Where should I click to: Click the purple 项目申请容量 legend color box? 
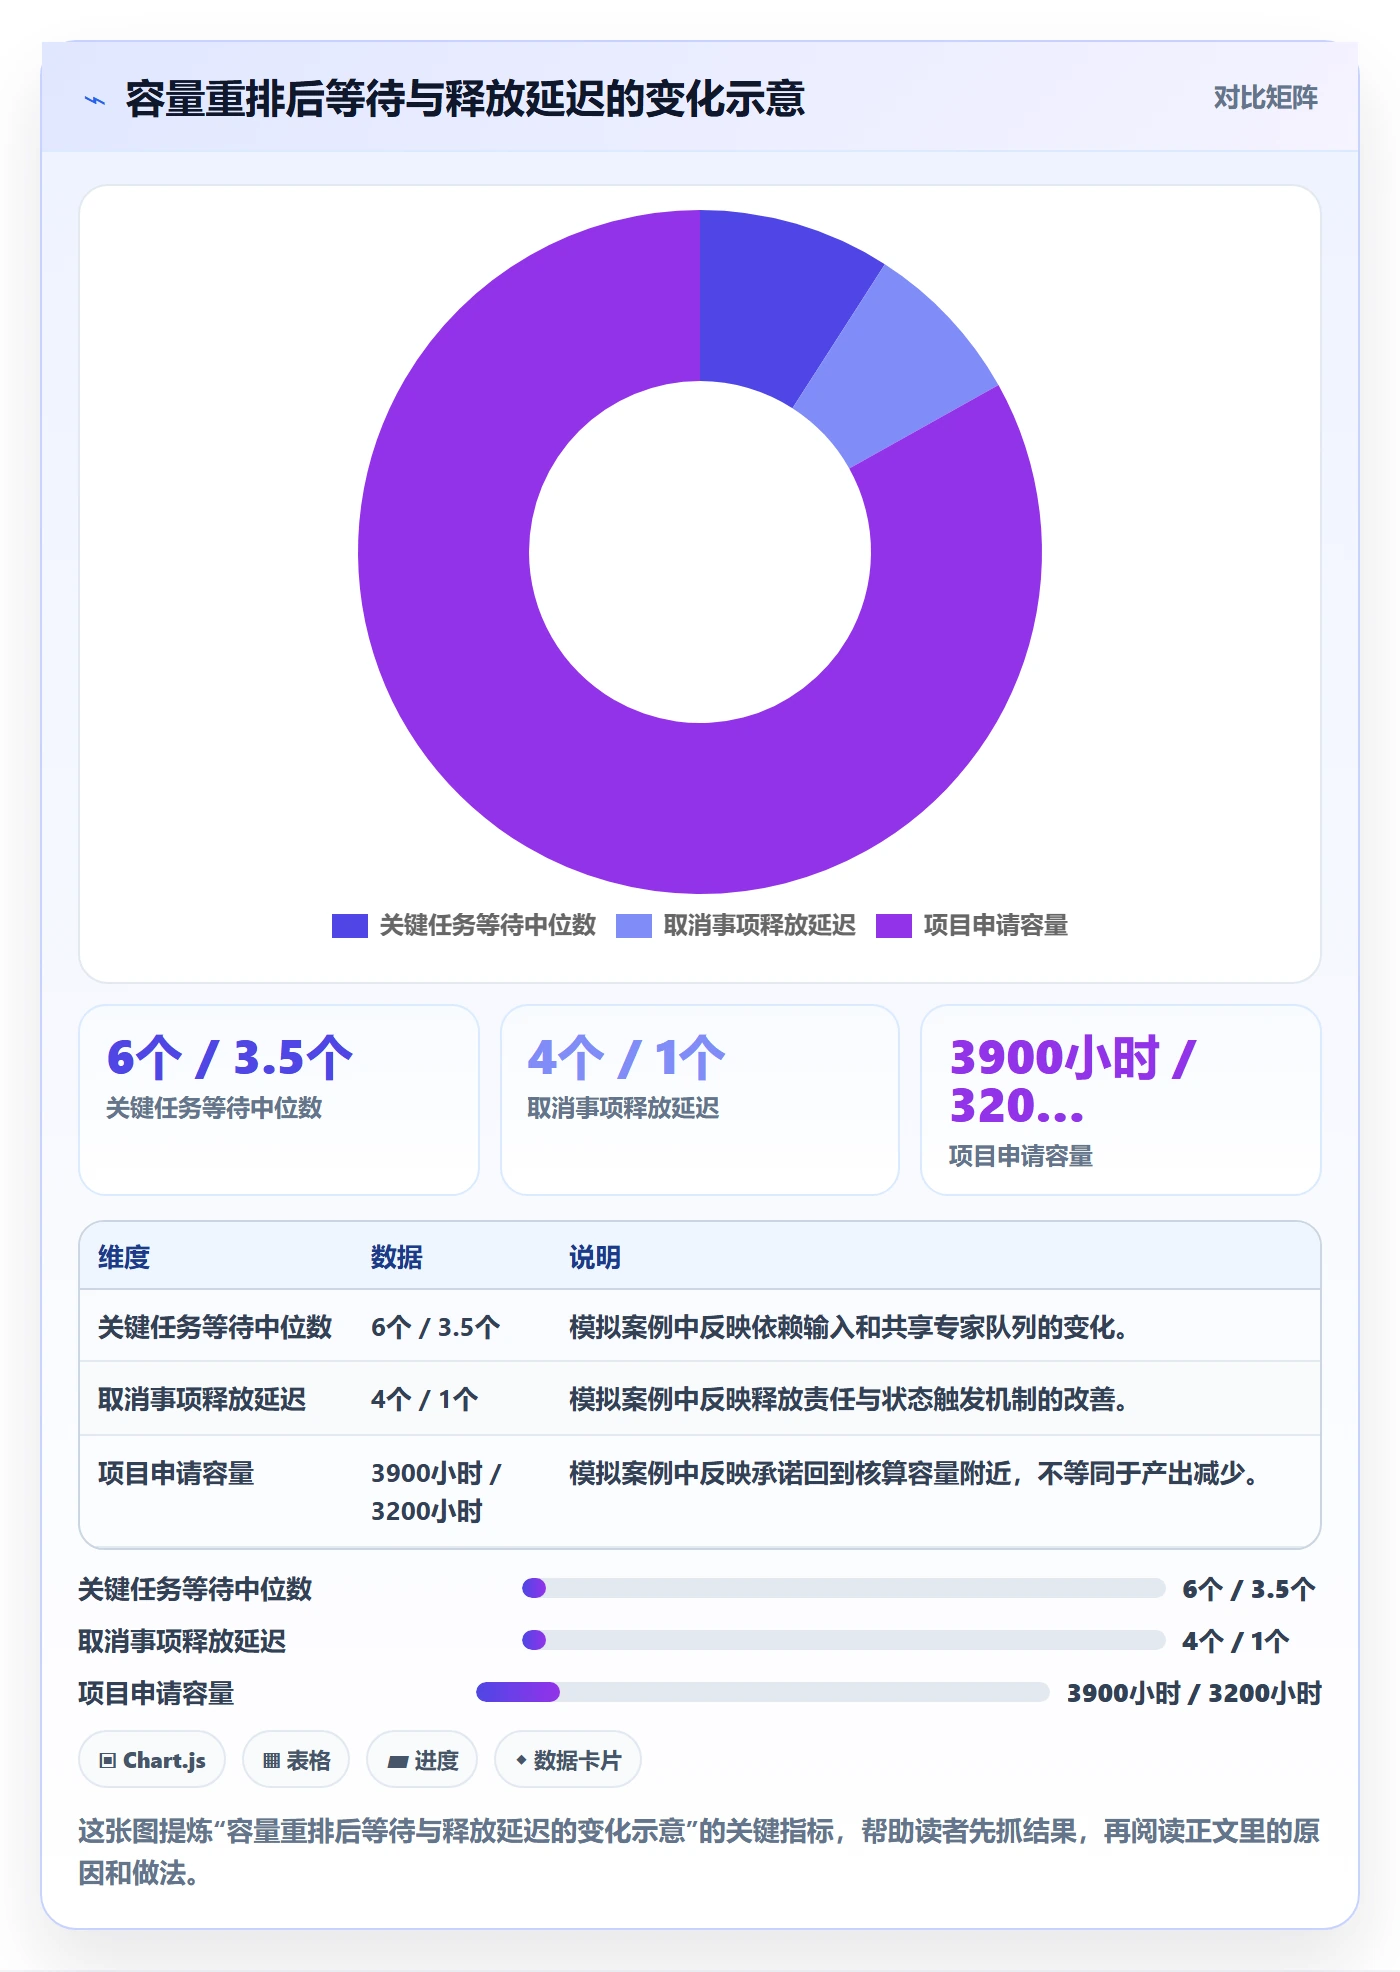click(x=894, y=926)
